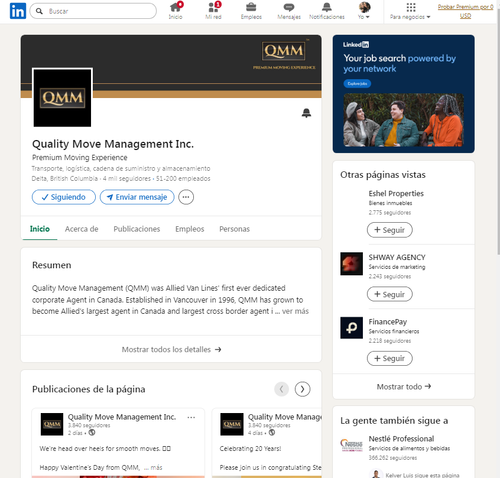Open SHWAY AGENCY page link
Image resolution: width=500 pixels, height=478 pixels.
[x=397, y=257]
